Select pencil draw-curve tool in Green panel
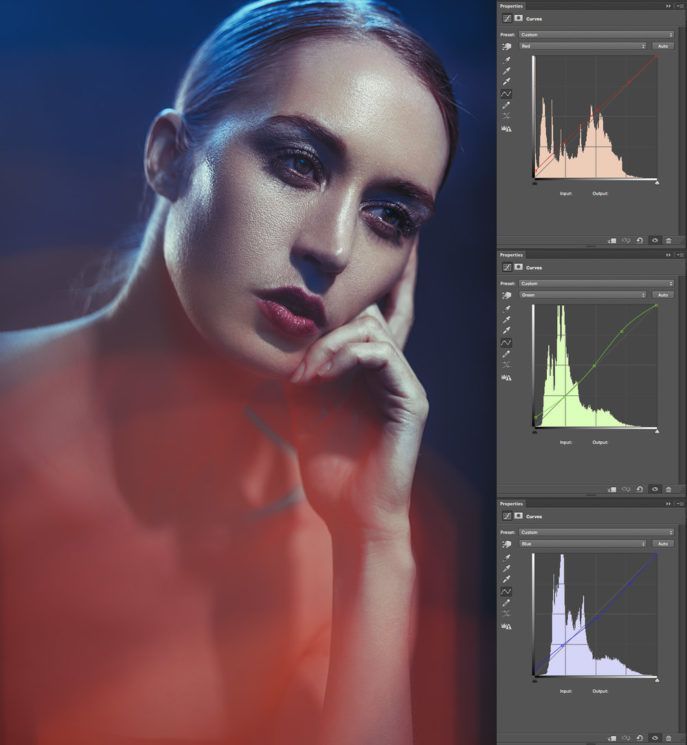Image resolution: width=687 pixels, height=745 pixels. point(506,354)
